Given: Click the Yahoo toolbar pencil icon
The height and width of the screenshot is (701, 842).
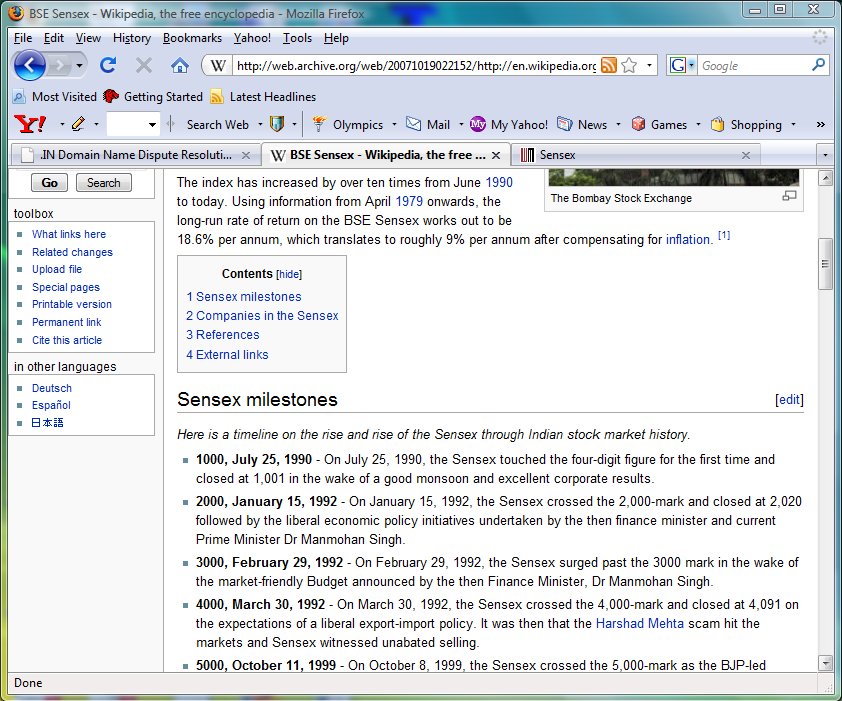Looking at the screenshot, I should coord(78,124).
